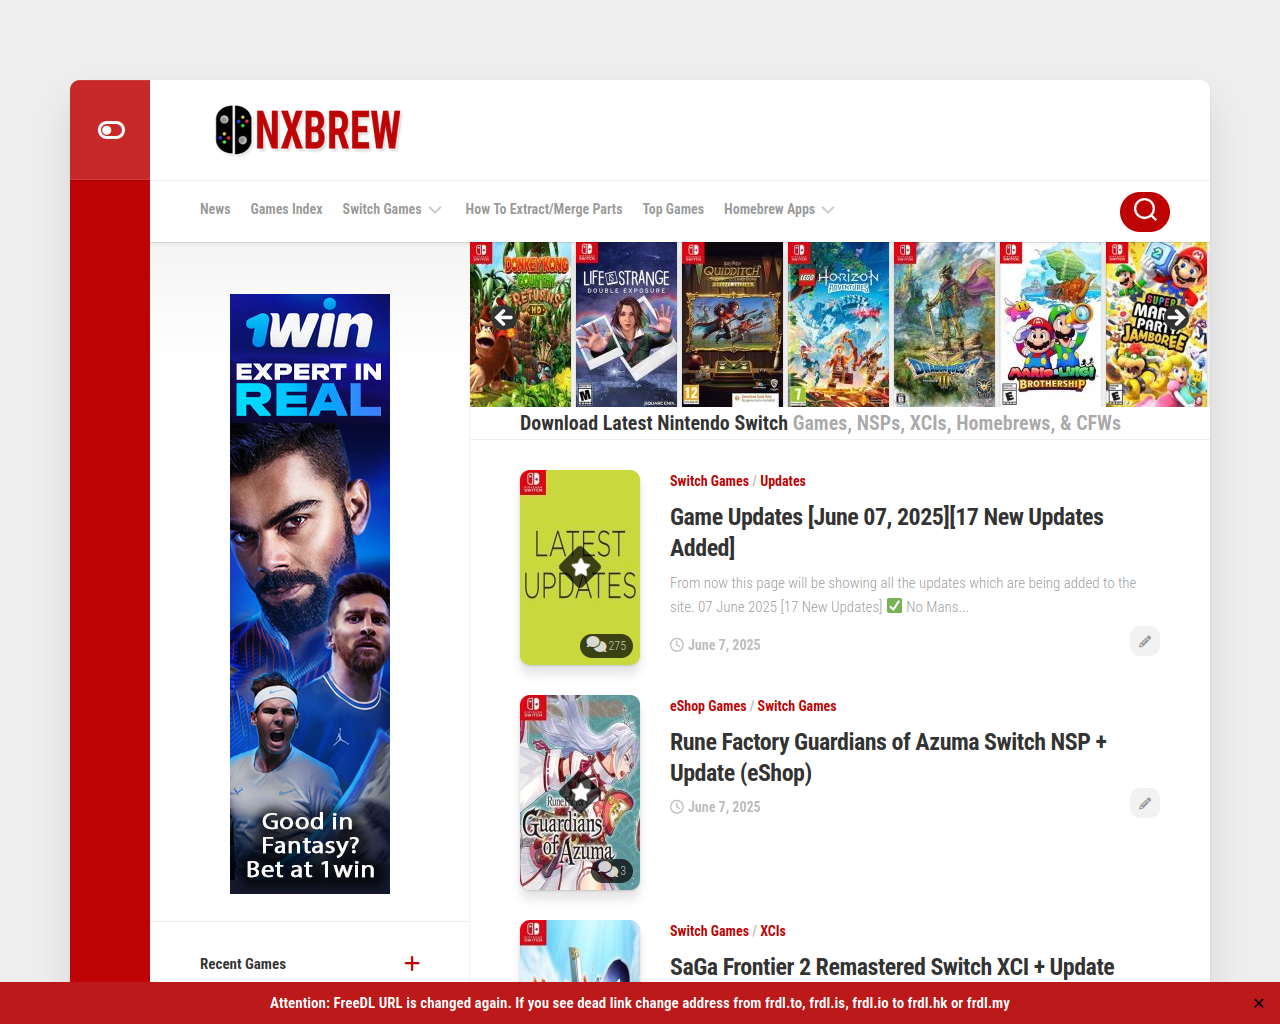Select the FreeDL URL changed attention text
Screen dimensions: 1280x1024
[x=640, y=1003]
